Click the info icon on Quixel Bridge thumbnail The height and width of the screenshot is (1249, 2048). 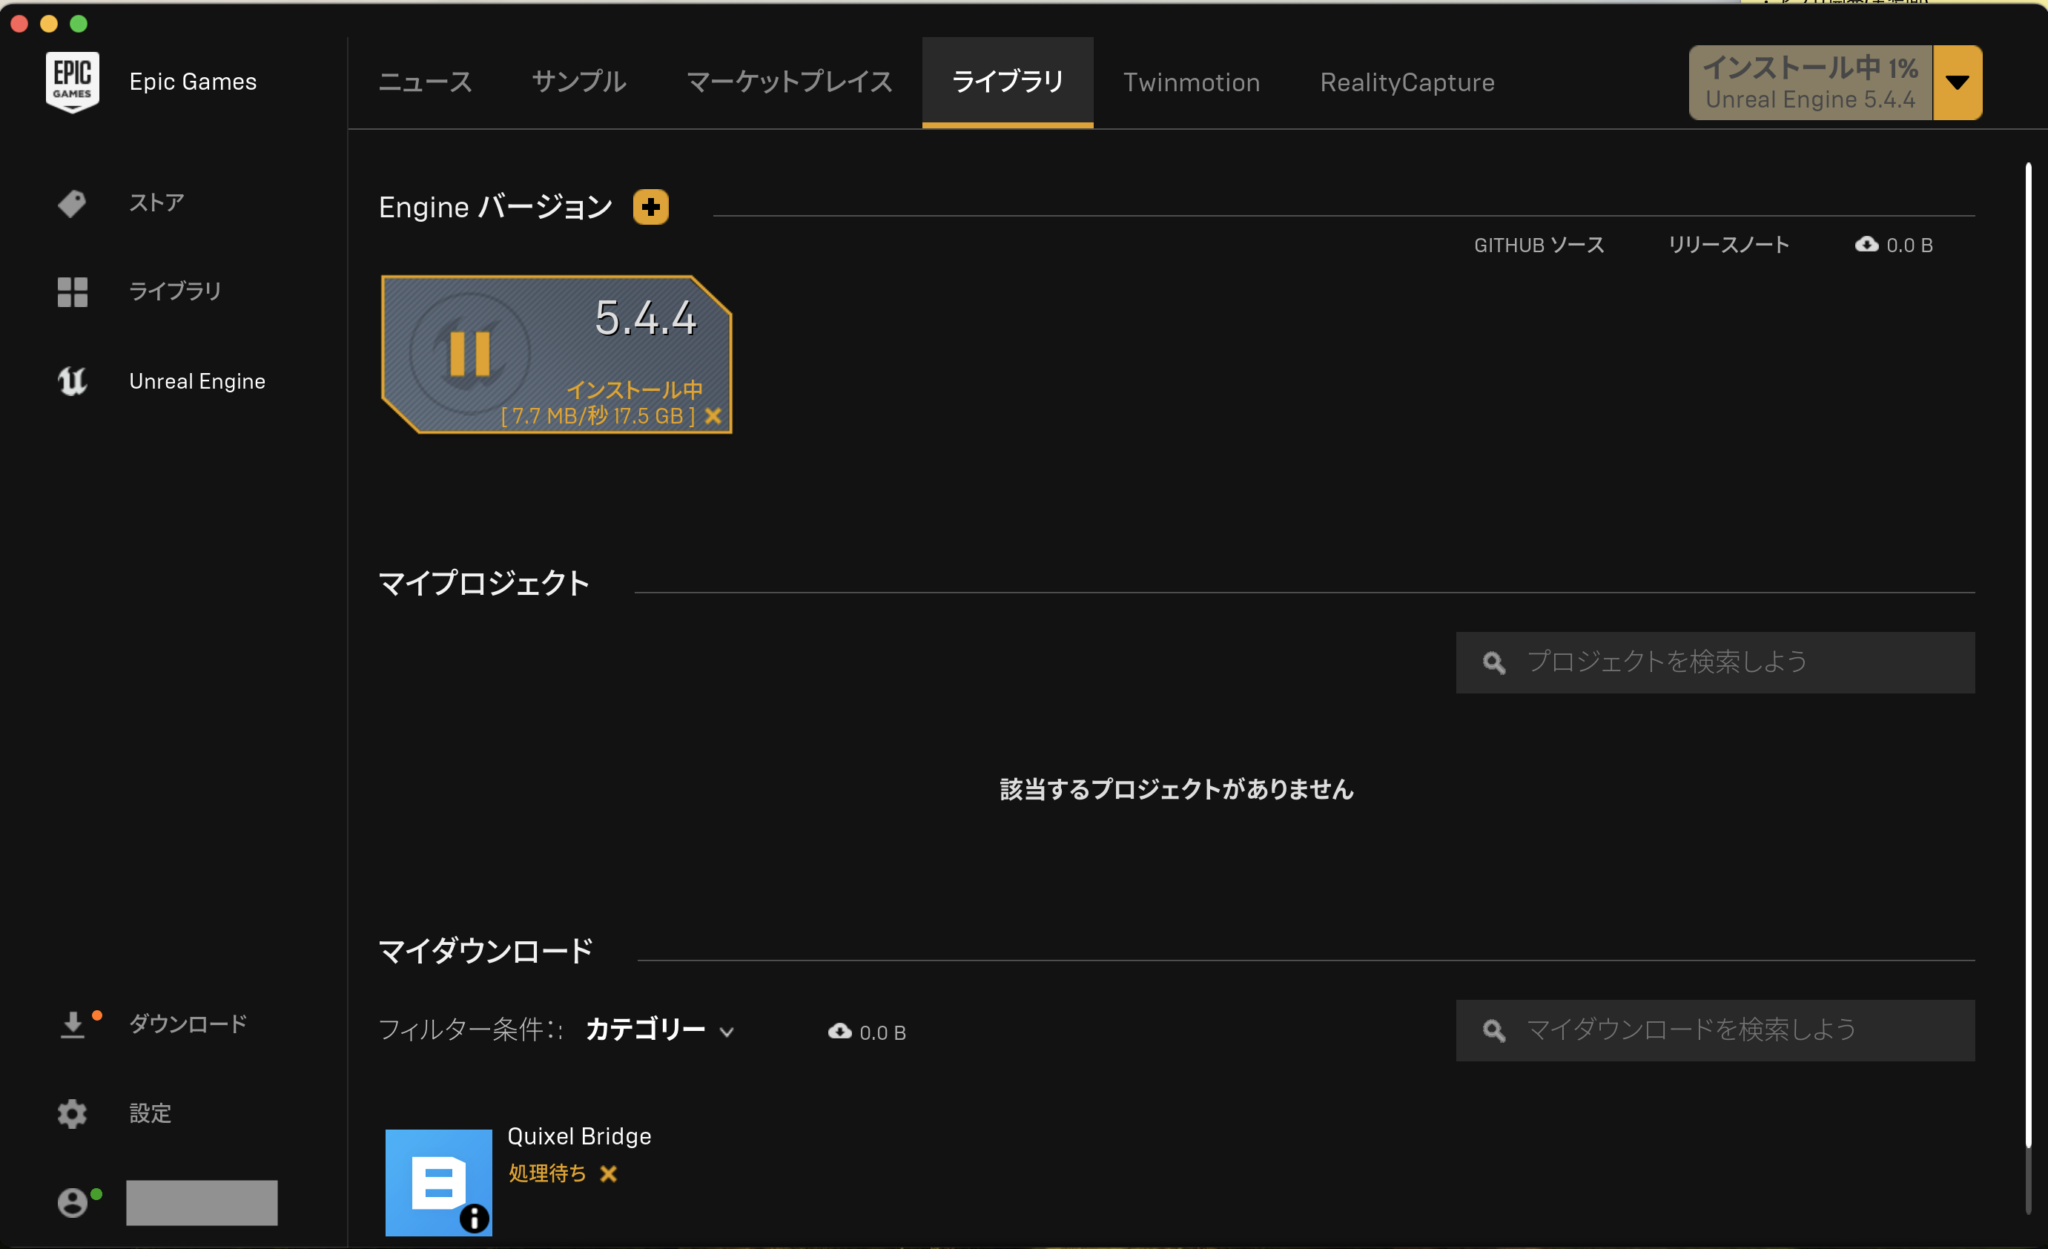point(475,1219)
